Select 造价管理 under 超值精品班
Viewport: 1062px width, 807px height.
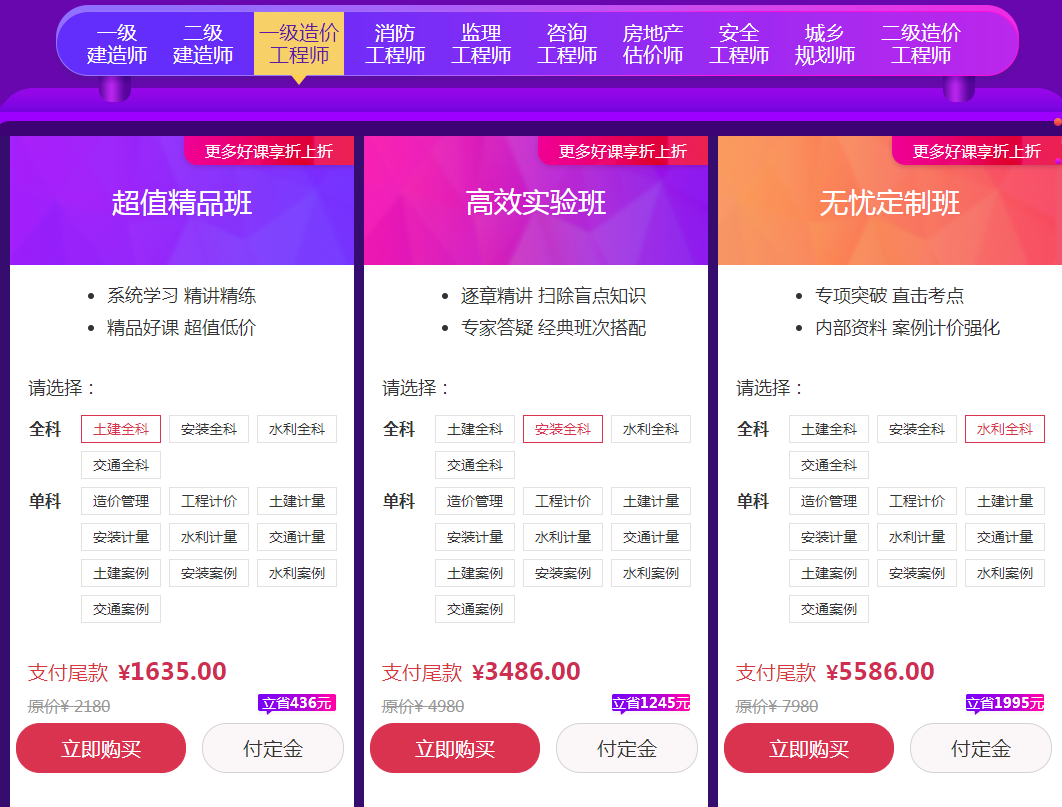pyautogui.click(x=121, y=501)
